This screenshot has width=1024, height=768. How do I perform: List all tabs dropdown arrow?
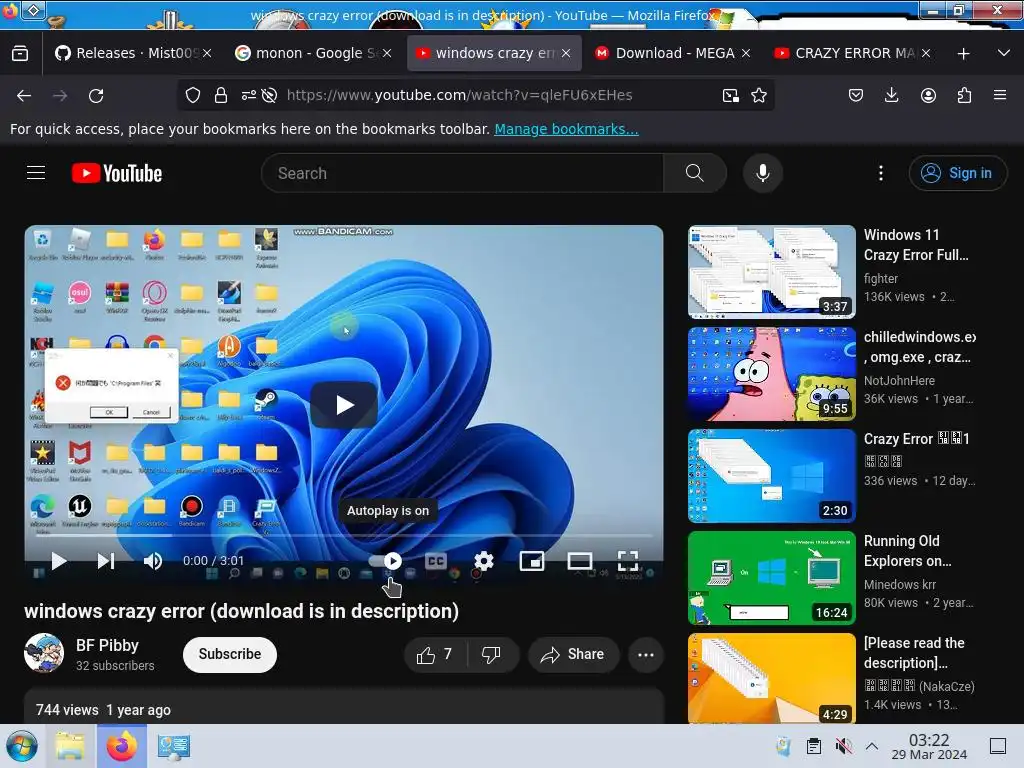tap(1004, 53)
